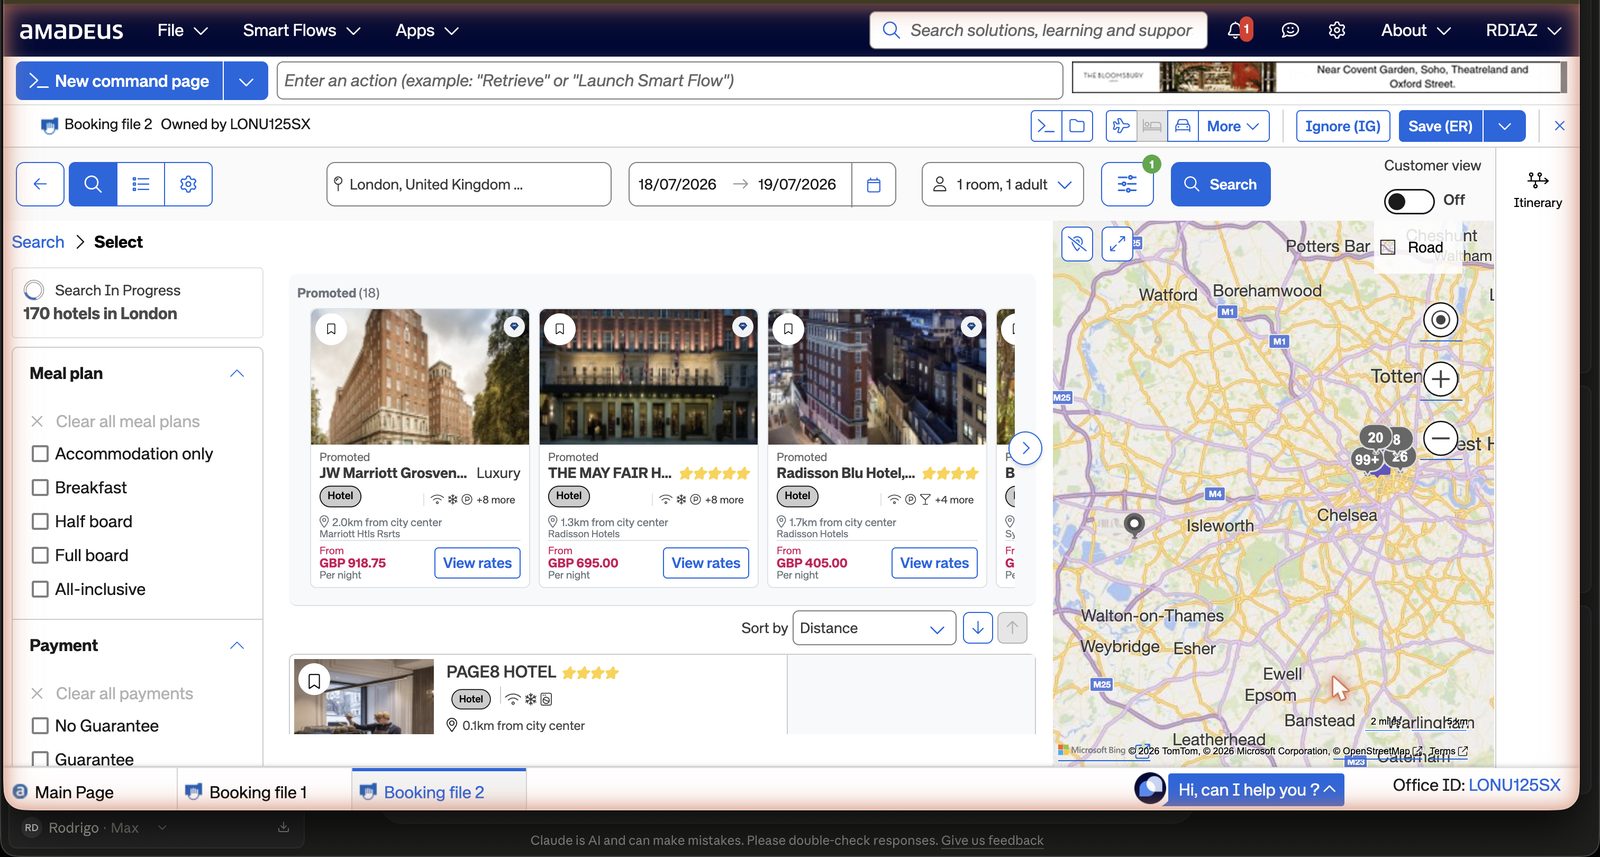Screen dimensions: 1600x857
Task: Click the Save (ER) button
Action: (1440, 126)
